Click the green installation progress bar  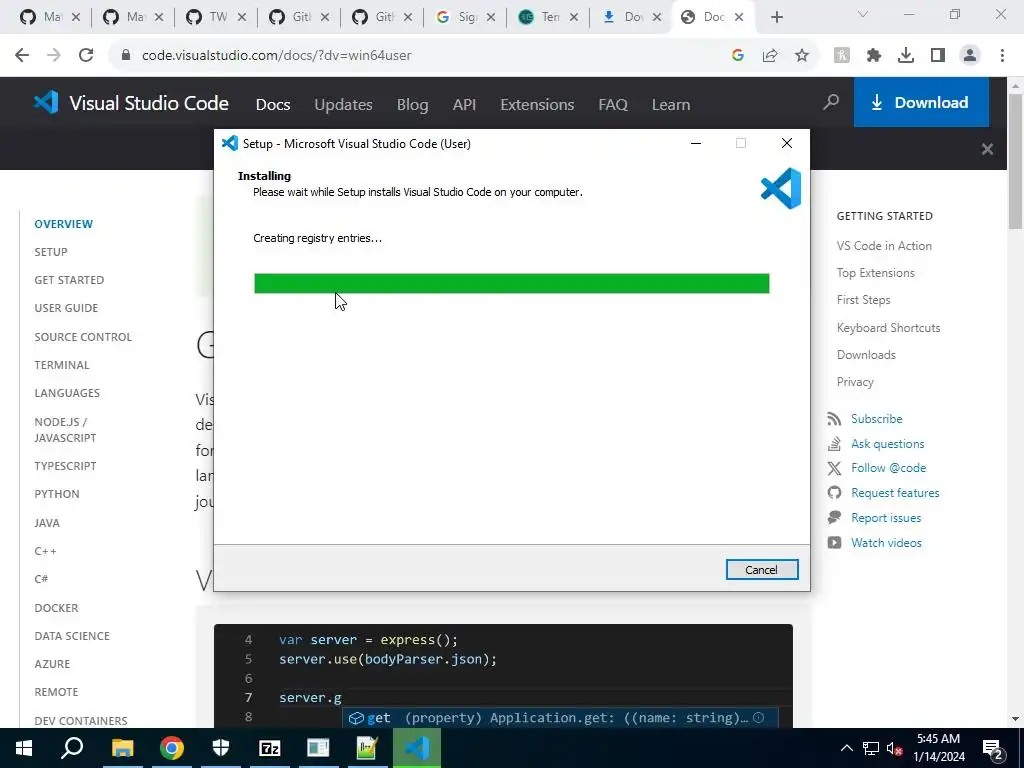pyautogui.click(x=511, y=283)
